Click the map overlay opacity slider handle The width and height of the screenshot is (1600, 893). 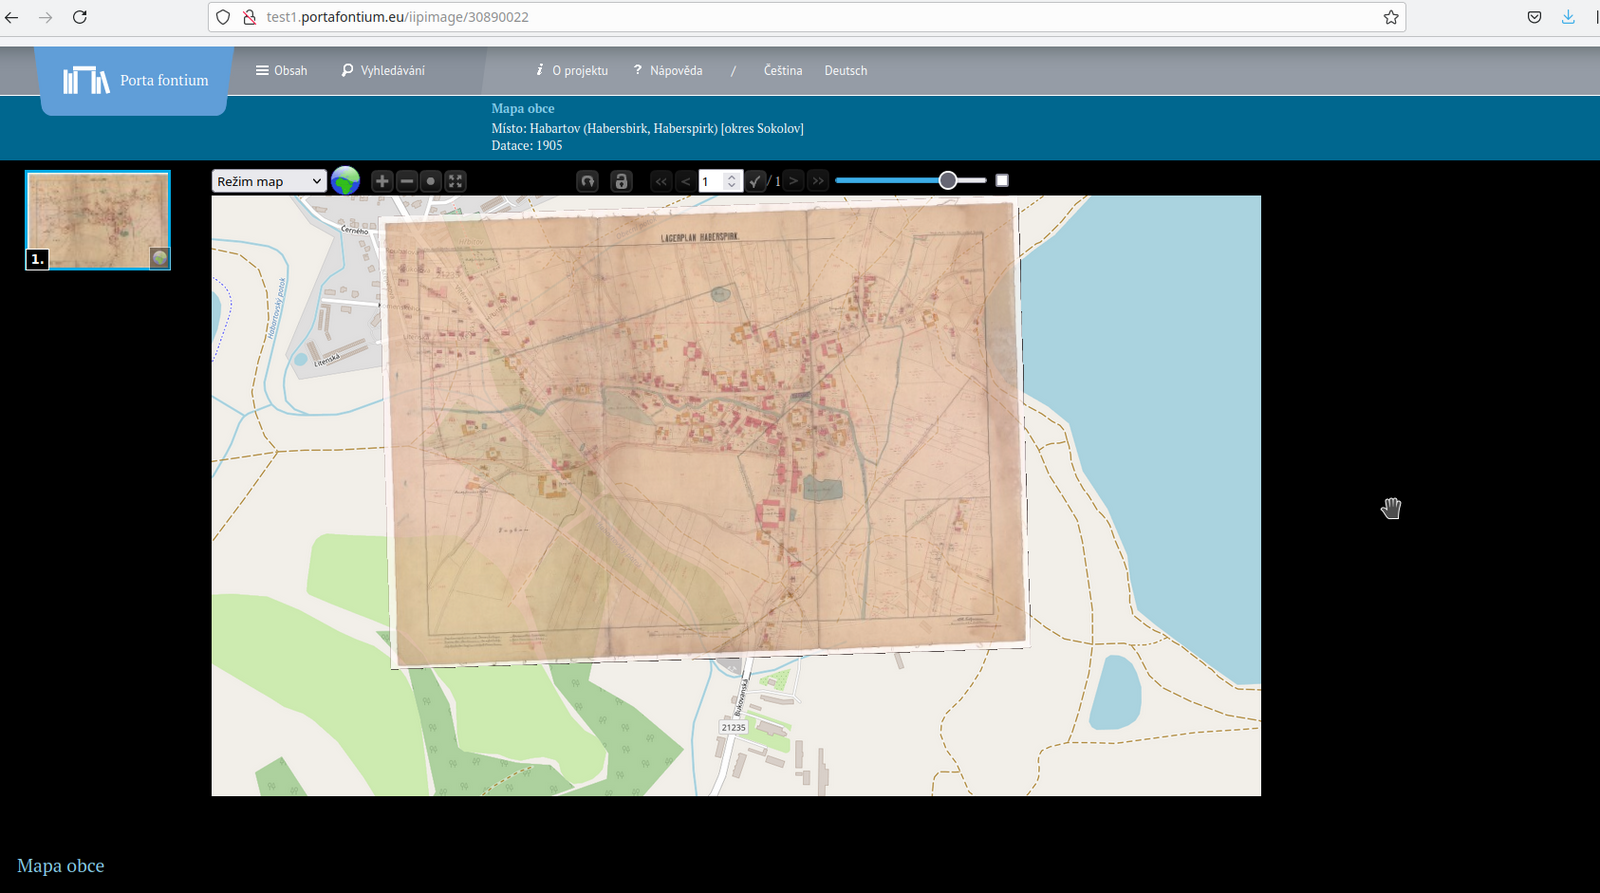pos(948,180)
